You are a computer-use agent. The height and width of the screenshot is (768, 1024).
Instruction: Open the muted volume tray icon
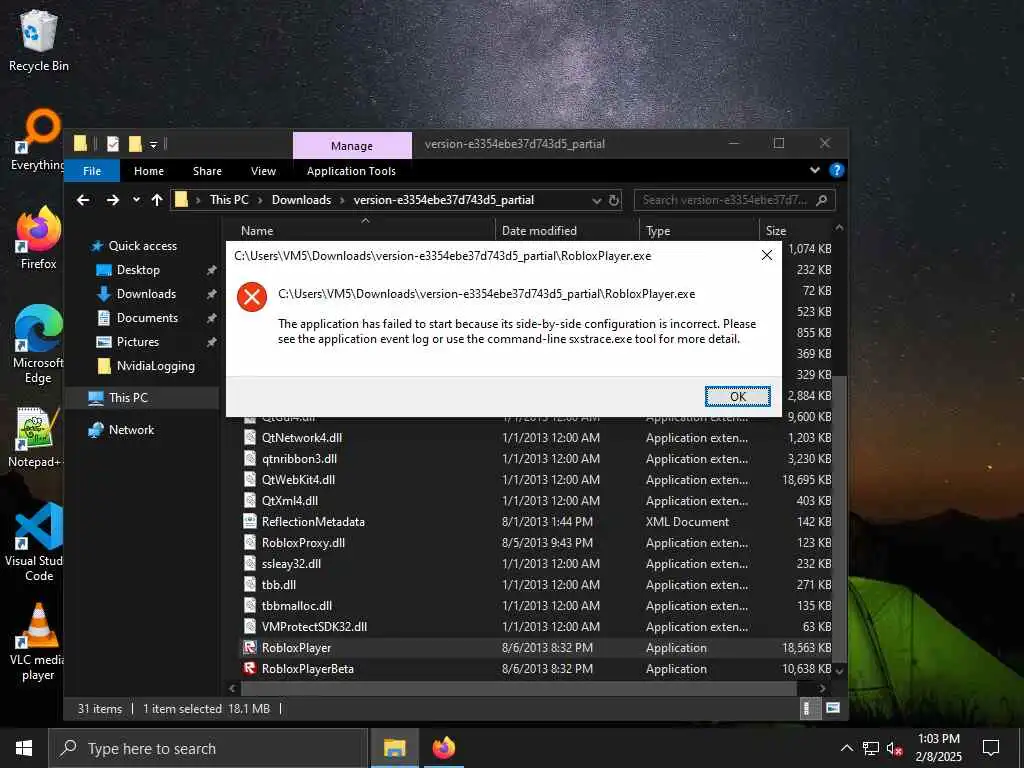[894, 748]
